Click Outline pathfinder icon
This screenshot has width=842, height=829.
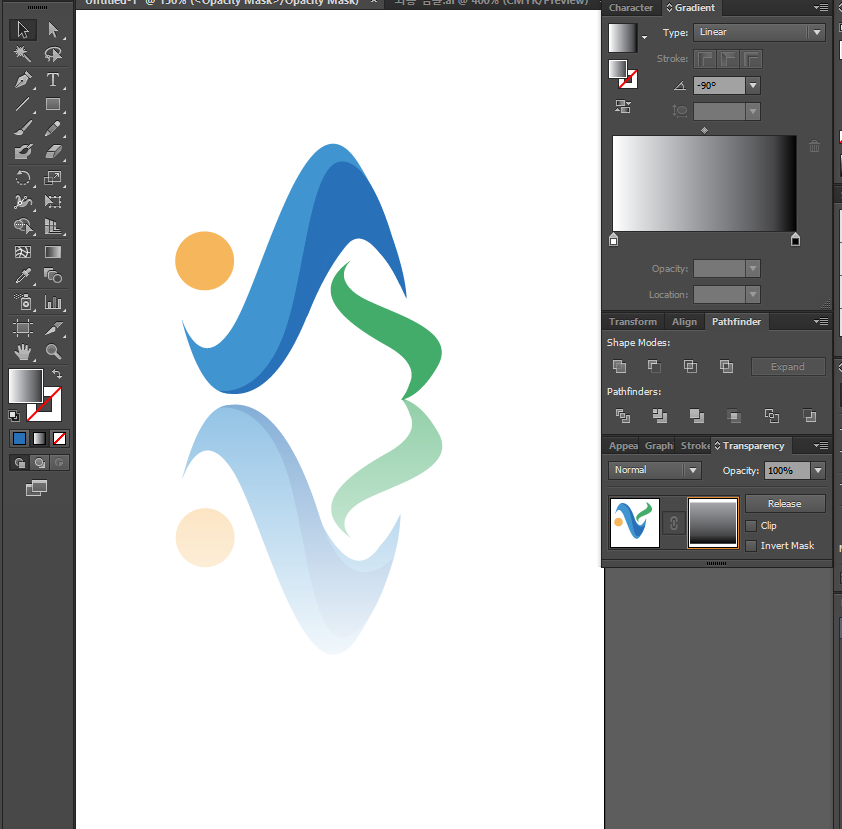coord(772,416)
